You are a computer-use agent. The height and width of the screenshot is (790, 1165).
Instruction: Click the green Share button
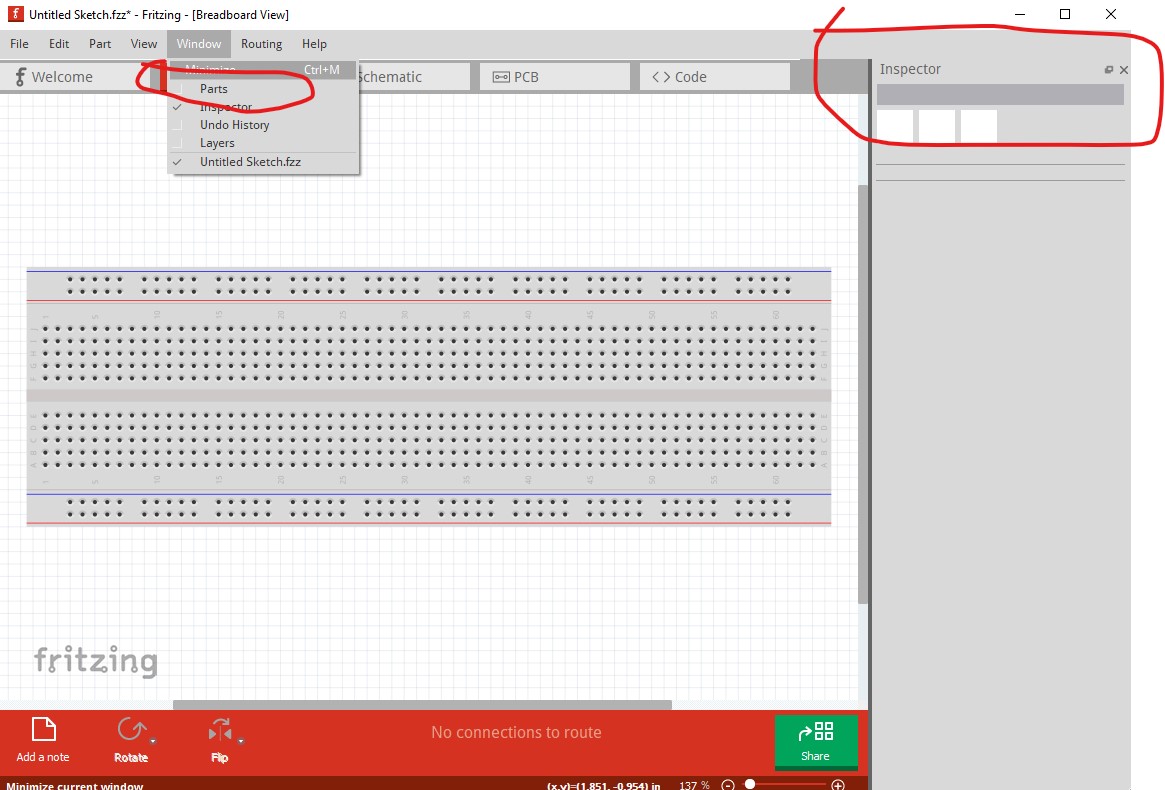pos(815,742)
